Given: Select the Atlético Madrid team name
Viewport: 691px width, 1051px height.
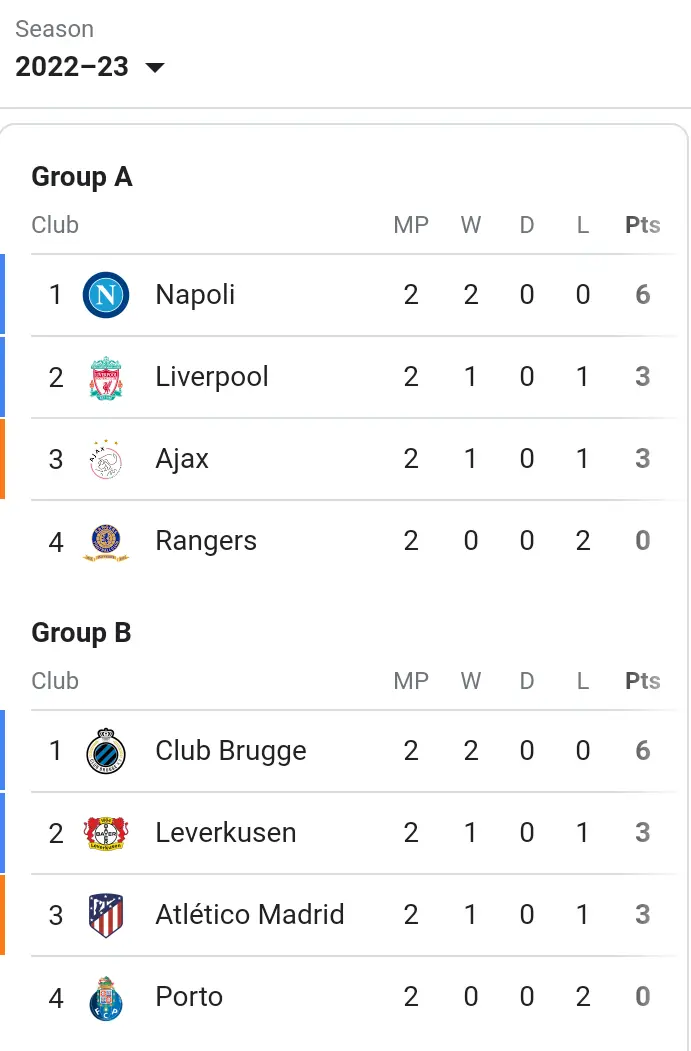Looking at the screenshot, I should pyautogui.click(x=249, y=915).
